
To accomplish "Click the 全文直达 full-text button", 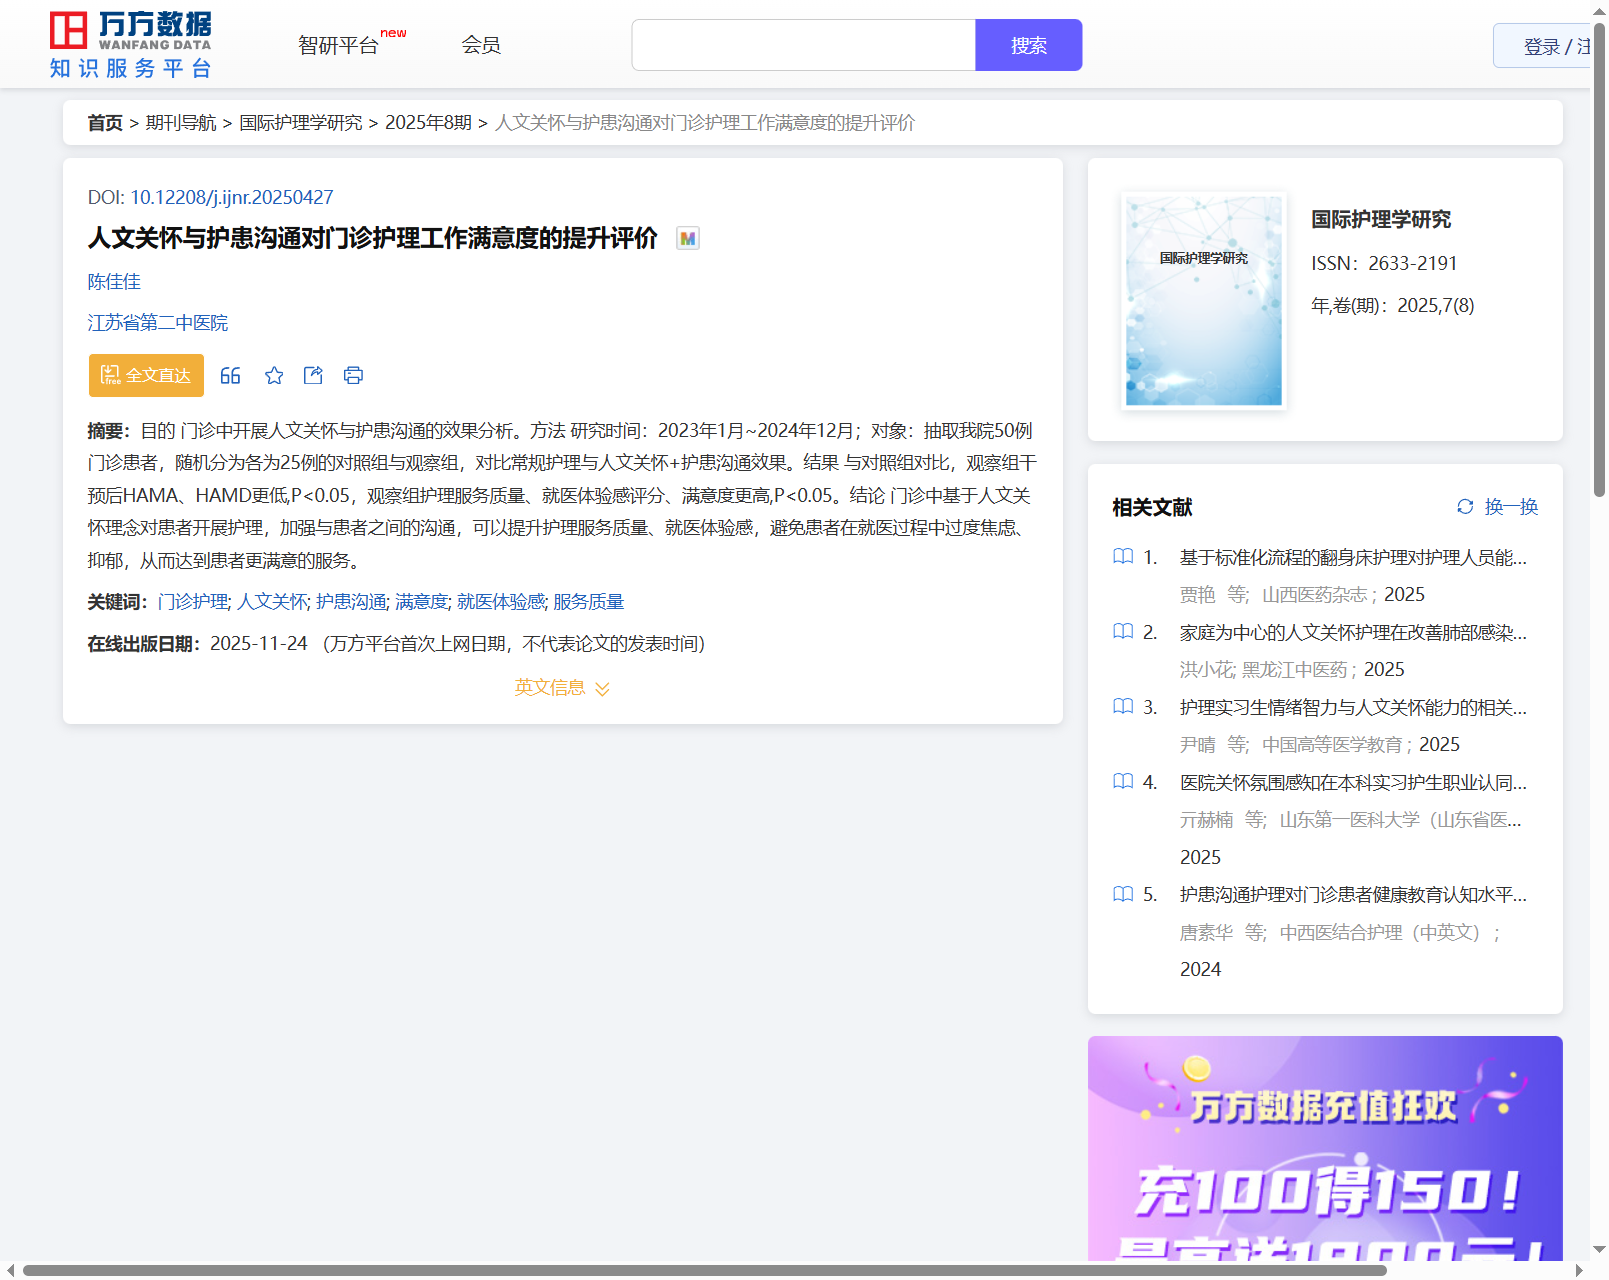I will 146,375.
